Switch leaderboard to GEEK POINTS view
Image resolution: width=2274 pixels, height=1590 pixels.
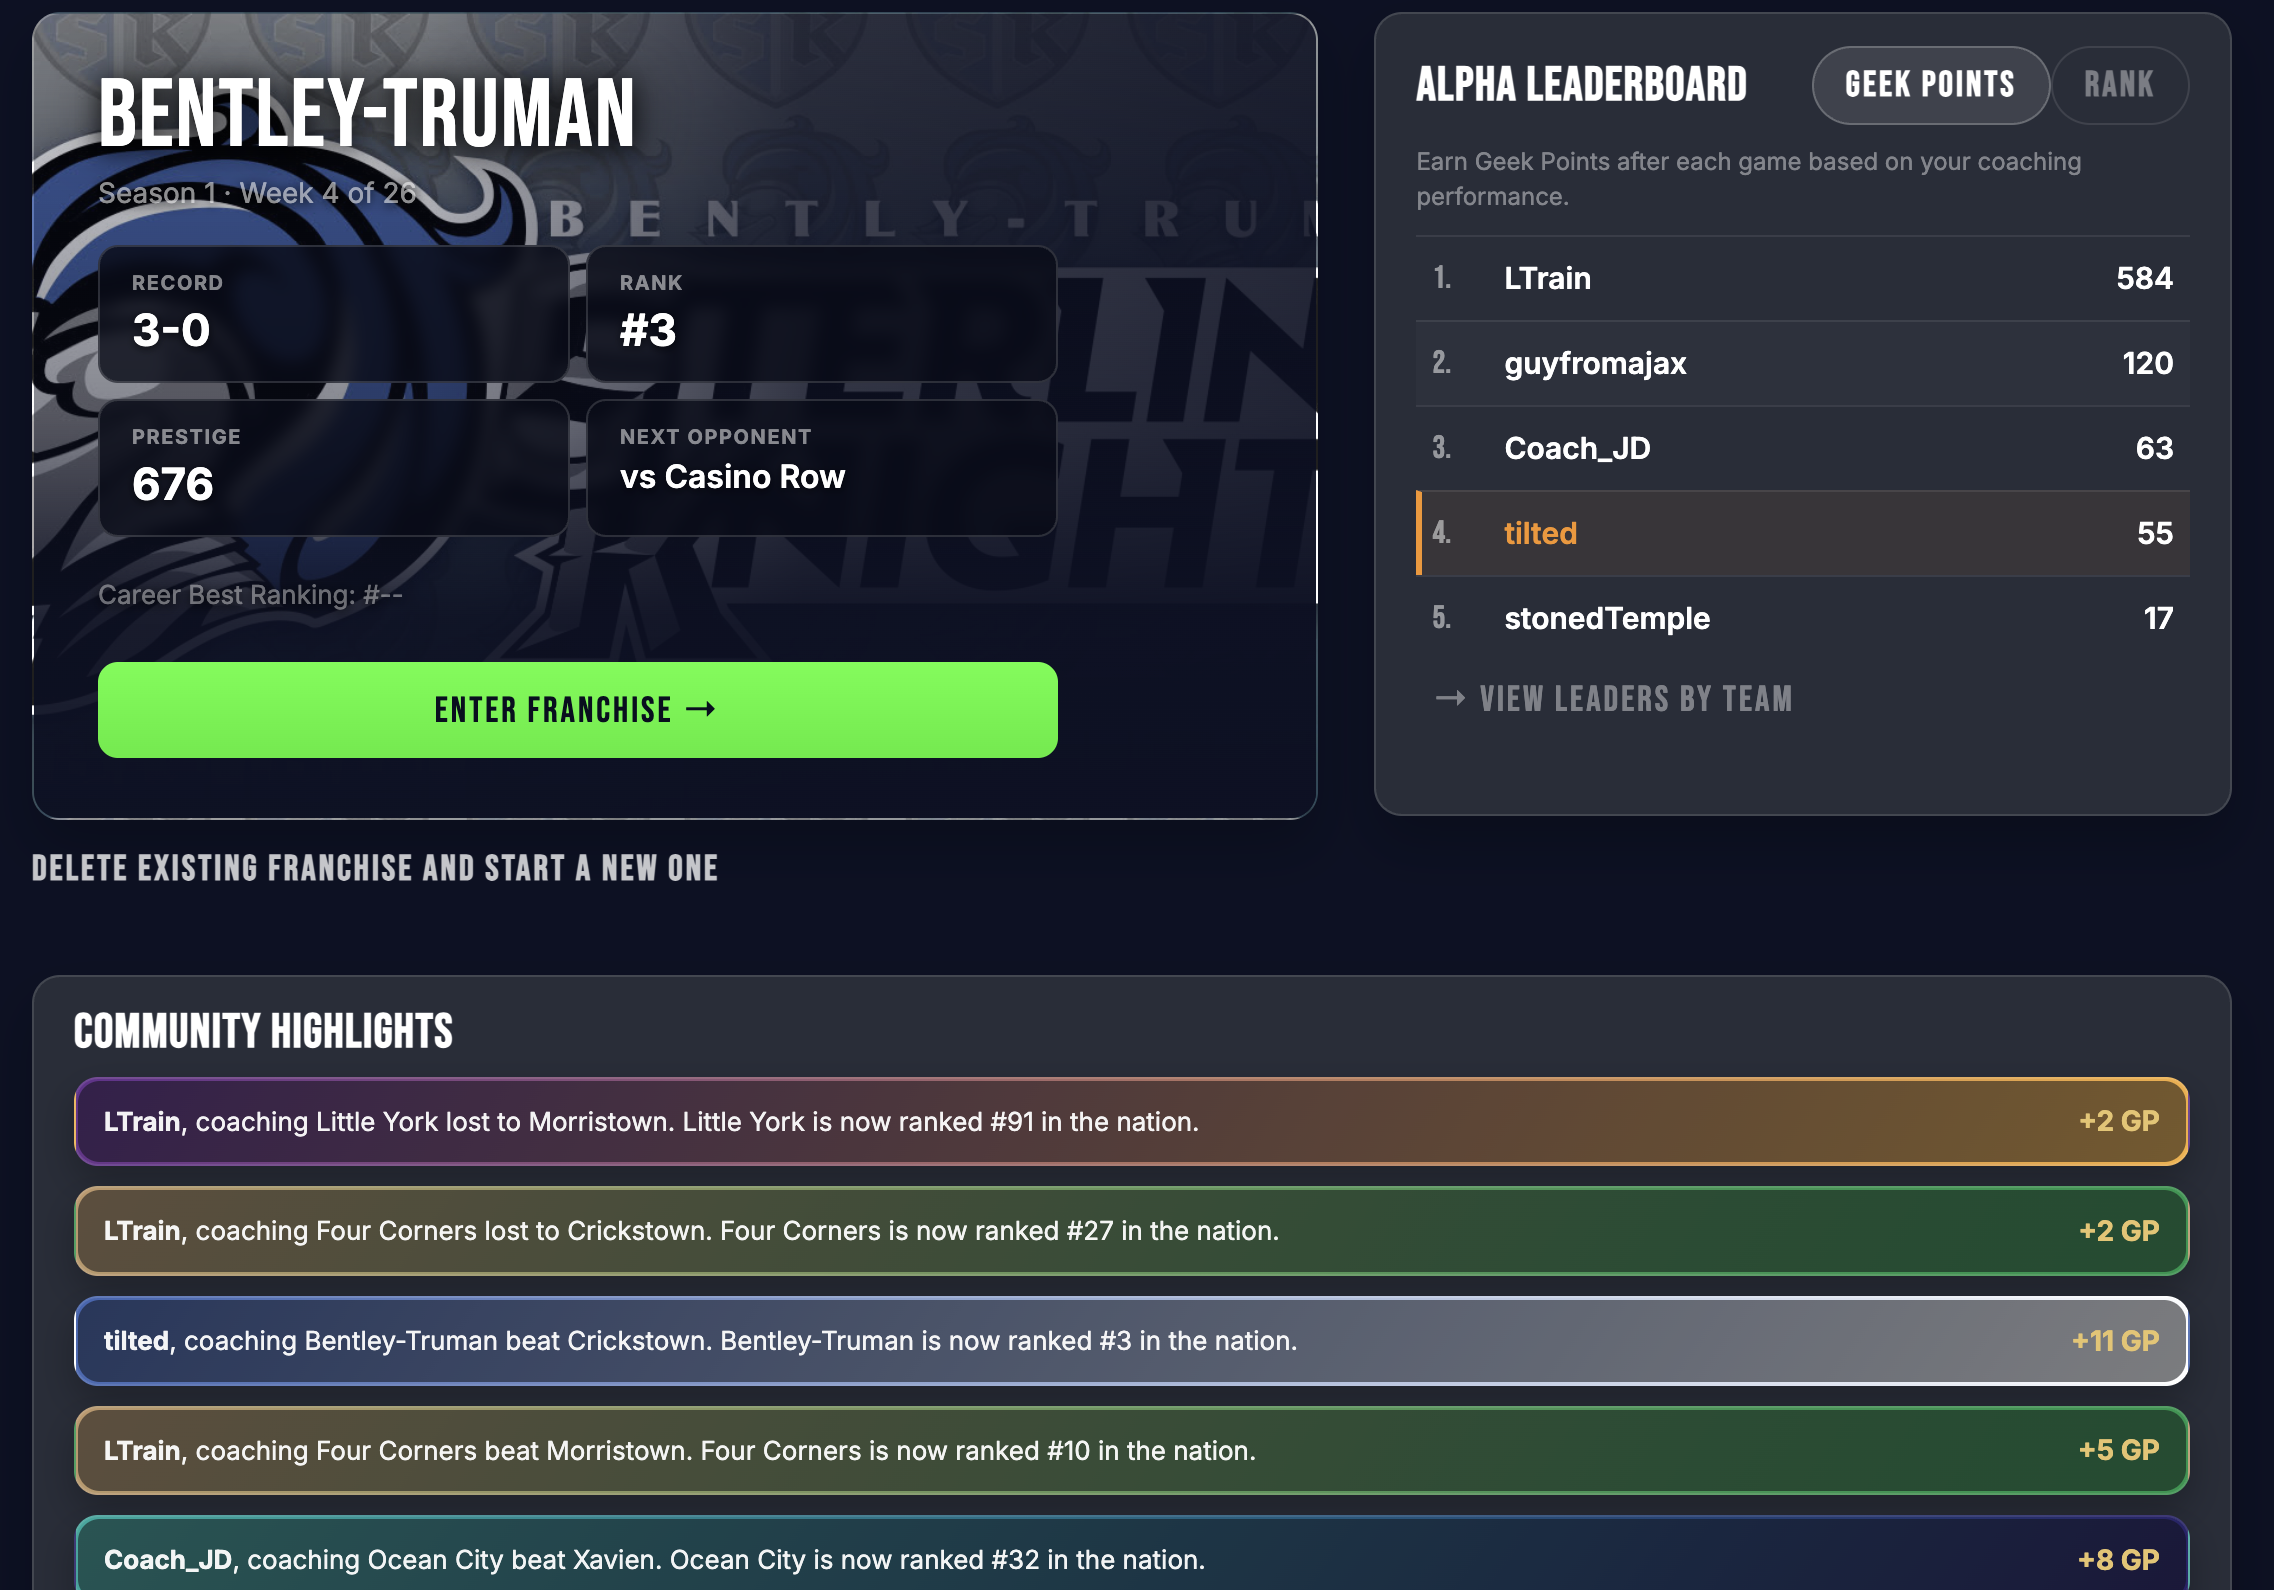pos(1929,85)
